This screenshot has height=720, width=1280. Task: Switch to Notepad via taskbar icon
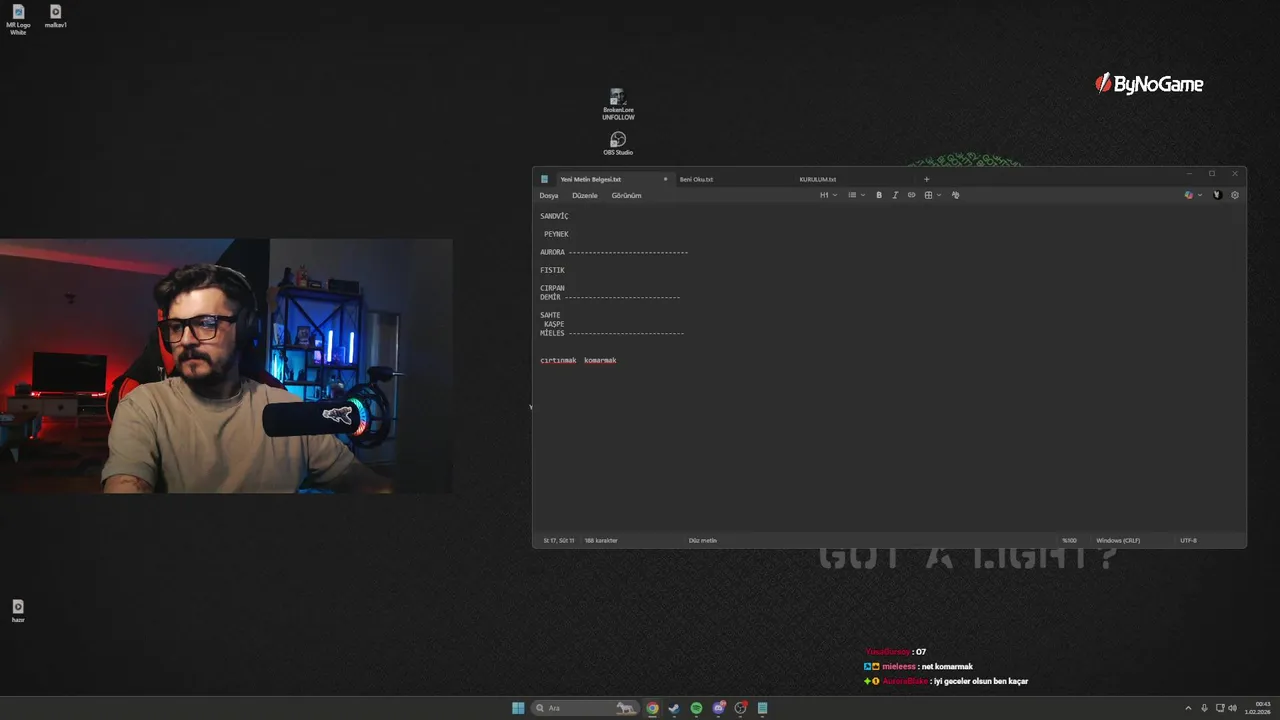click(x=762, y=708)
